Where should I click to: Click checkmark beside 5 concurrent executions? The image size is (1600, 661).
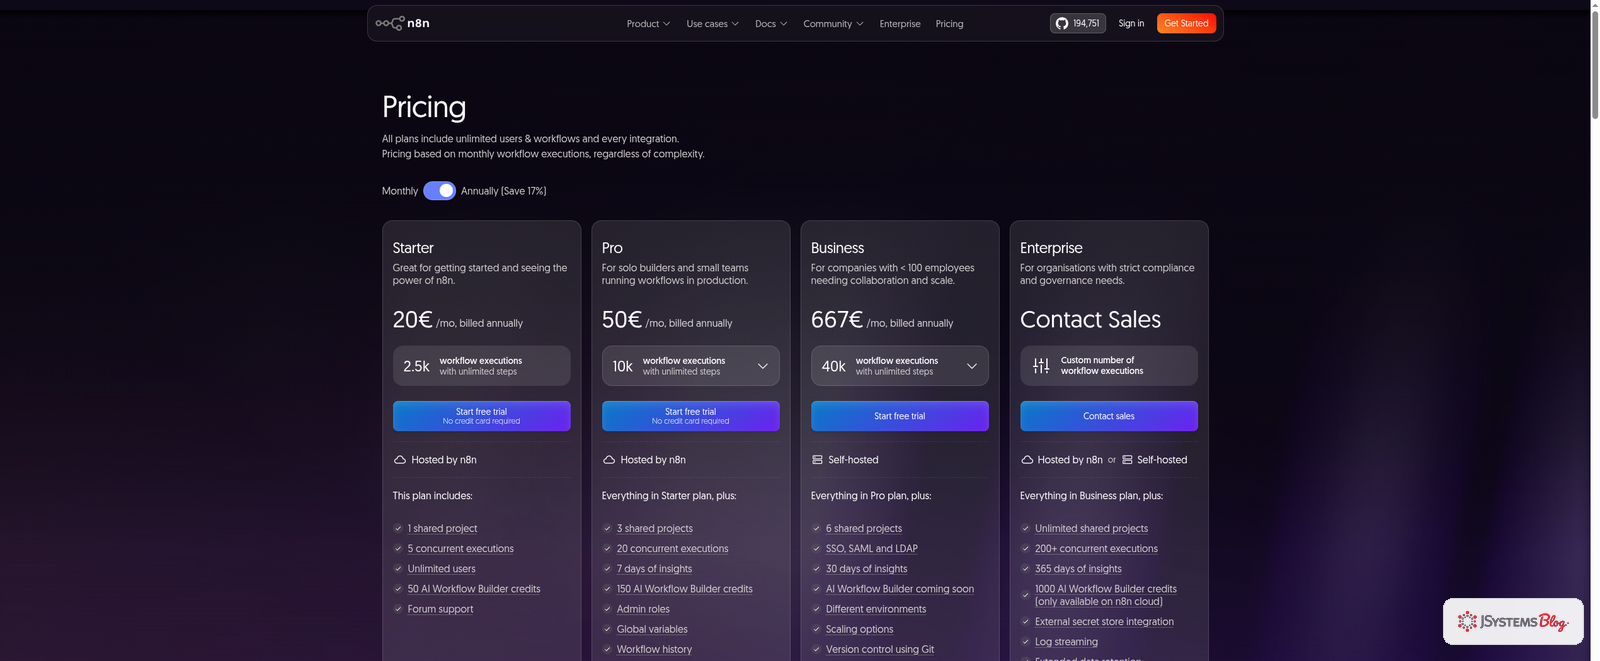tap(398, 549)
